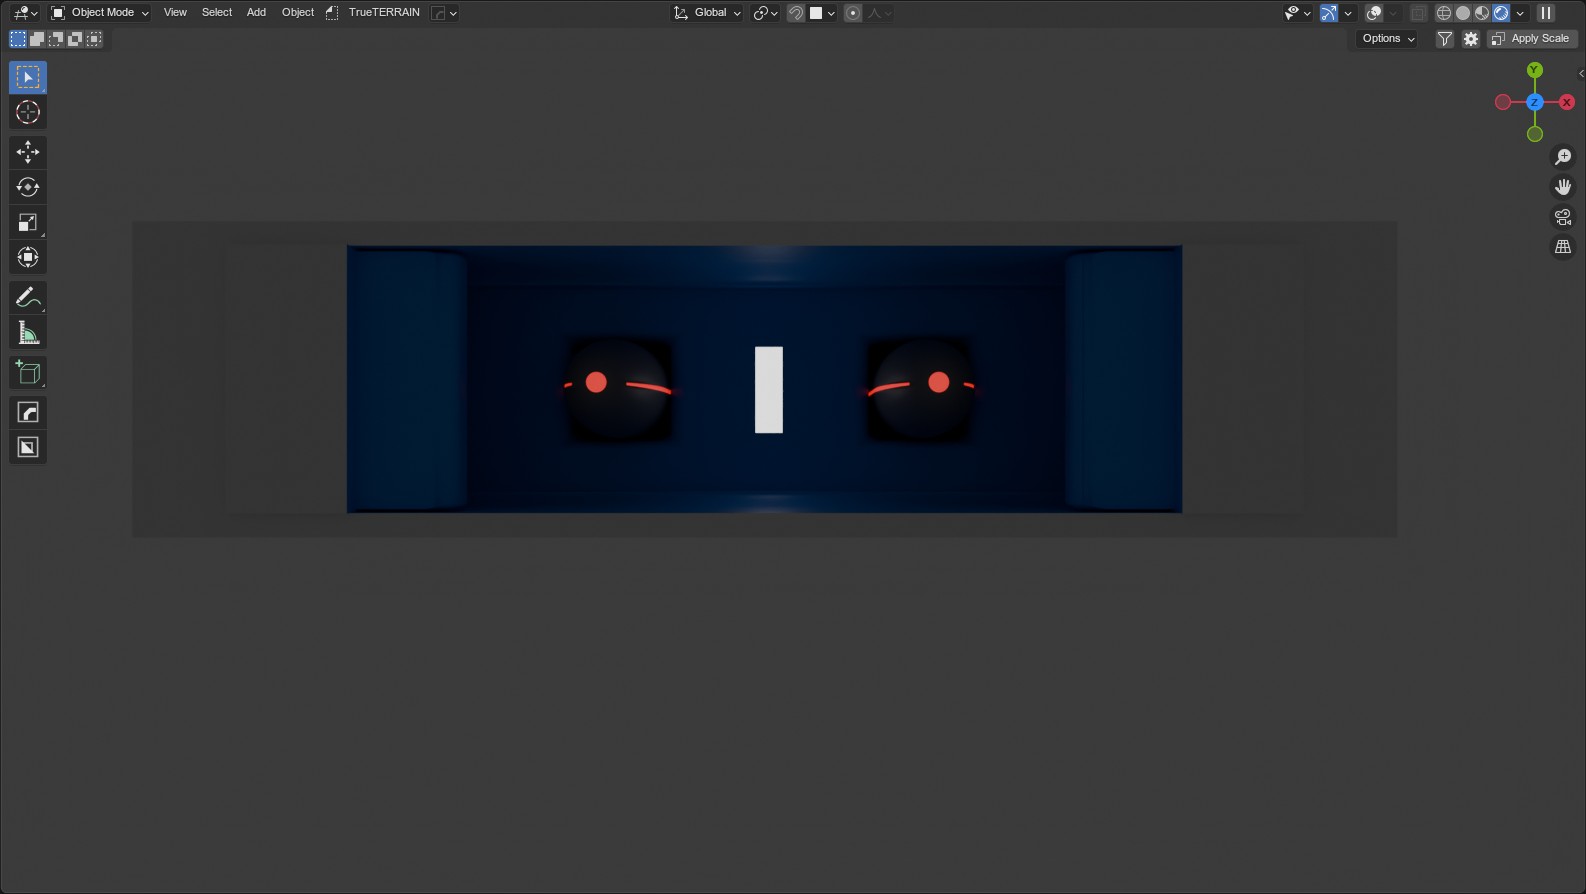Select the left dark sphere with red eye

(x=617, y=390)
